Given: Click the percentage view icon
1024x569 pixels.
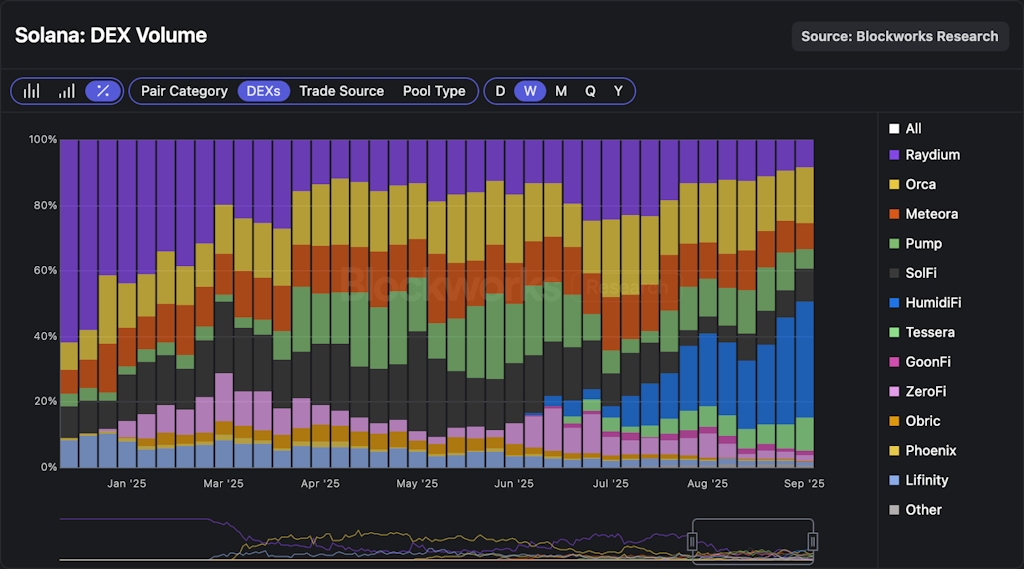Looking at the screenshot, I should (102, 91).
